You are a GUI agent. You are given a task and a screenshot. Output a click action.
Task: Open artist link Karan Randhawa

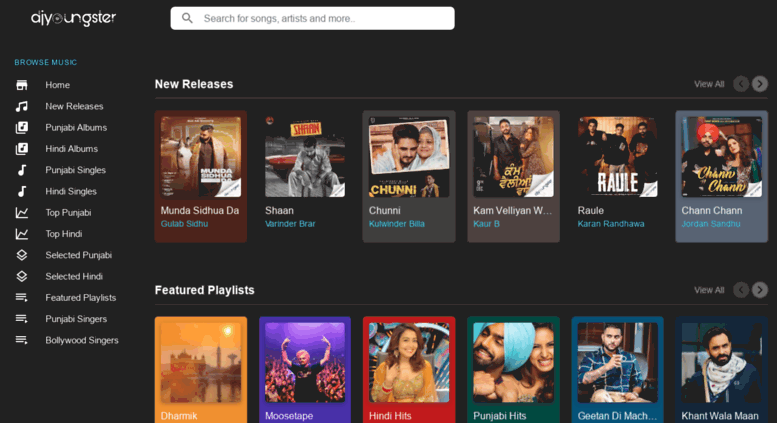coord(610,224)
